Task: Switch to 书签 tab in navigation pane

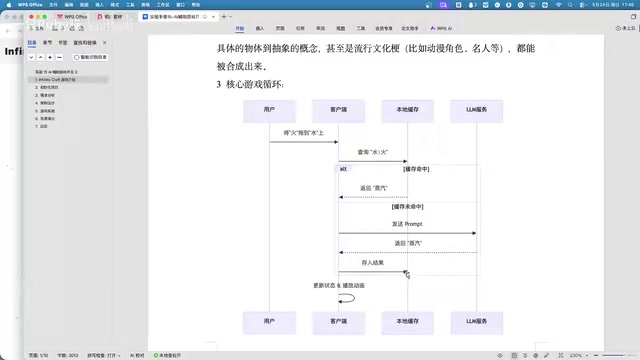Action: (62, 42)
